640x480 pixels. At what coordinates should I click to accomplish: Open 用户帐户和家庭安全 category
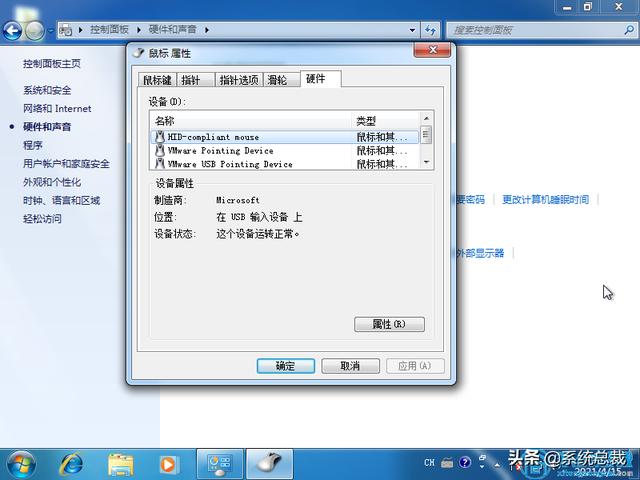pyautogui.click(x=66, y=164)
